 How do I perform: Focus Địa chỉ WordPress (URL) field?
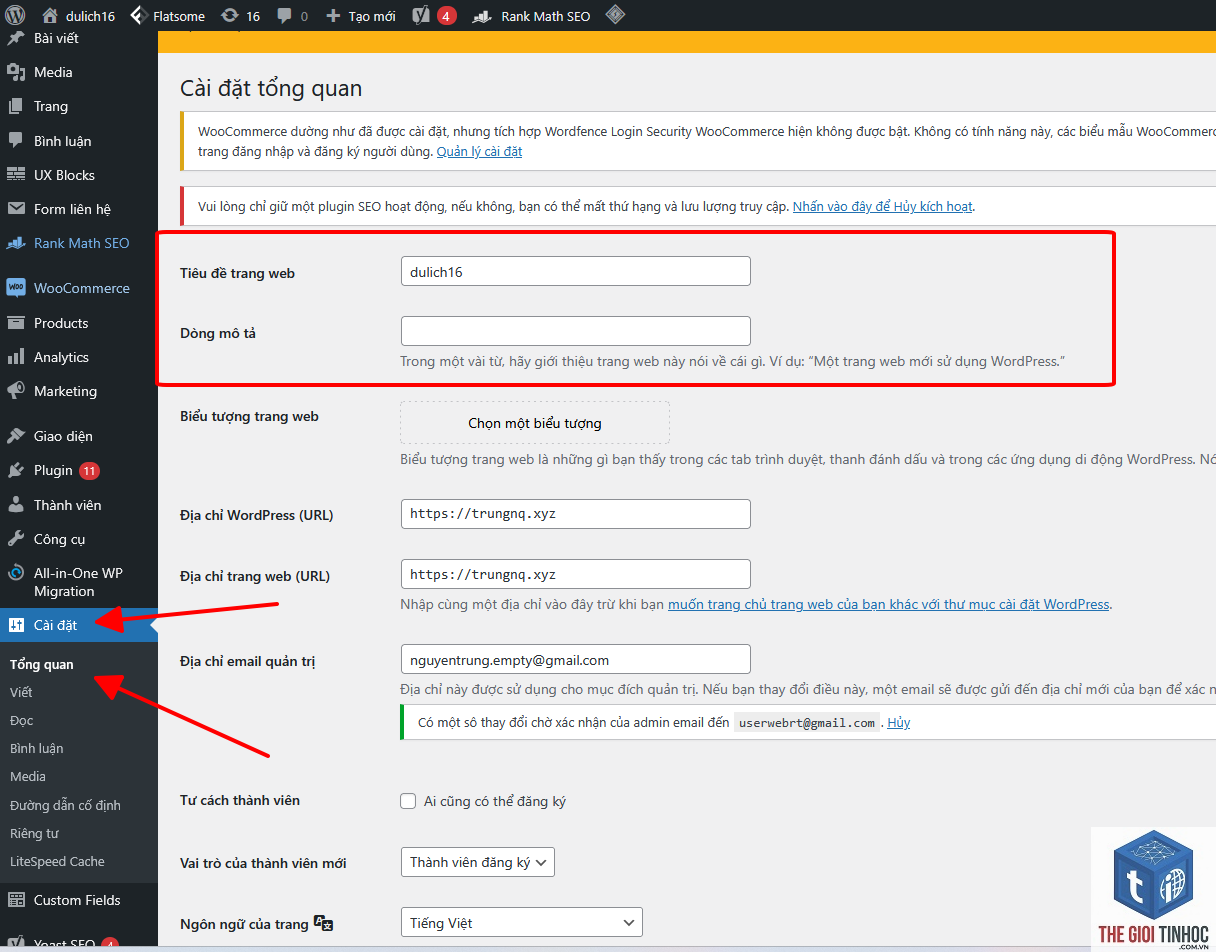click(x=575, y=514)
